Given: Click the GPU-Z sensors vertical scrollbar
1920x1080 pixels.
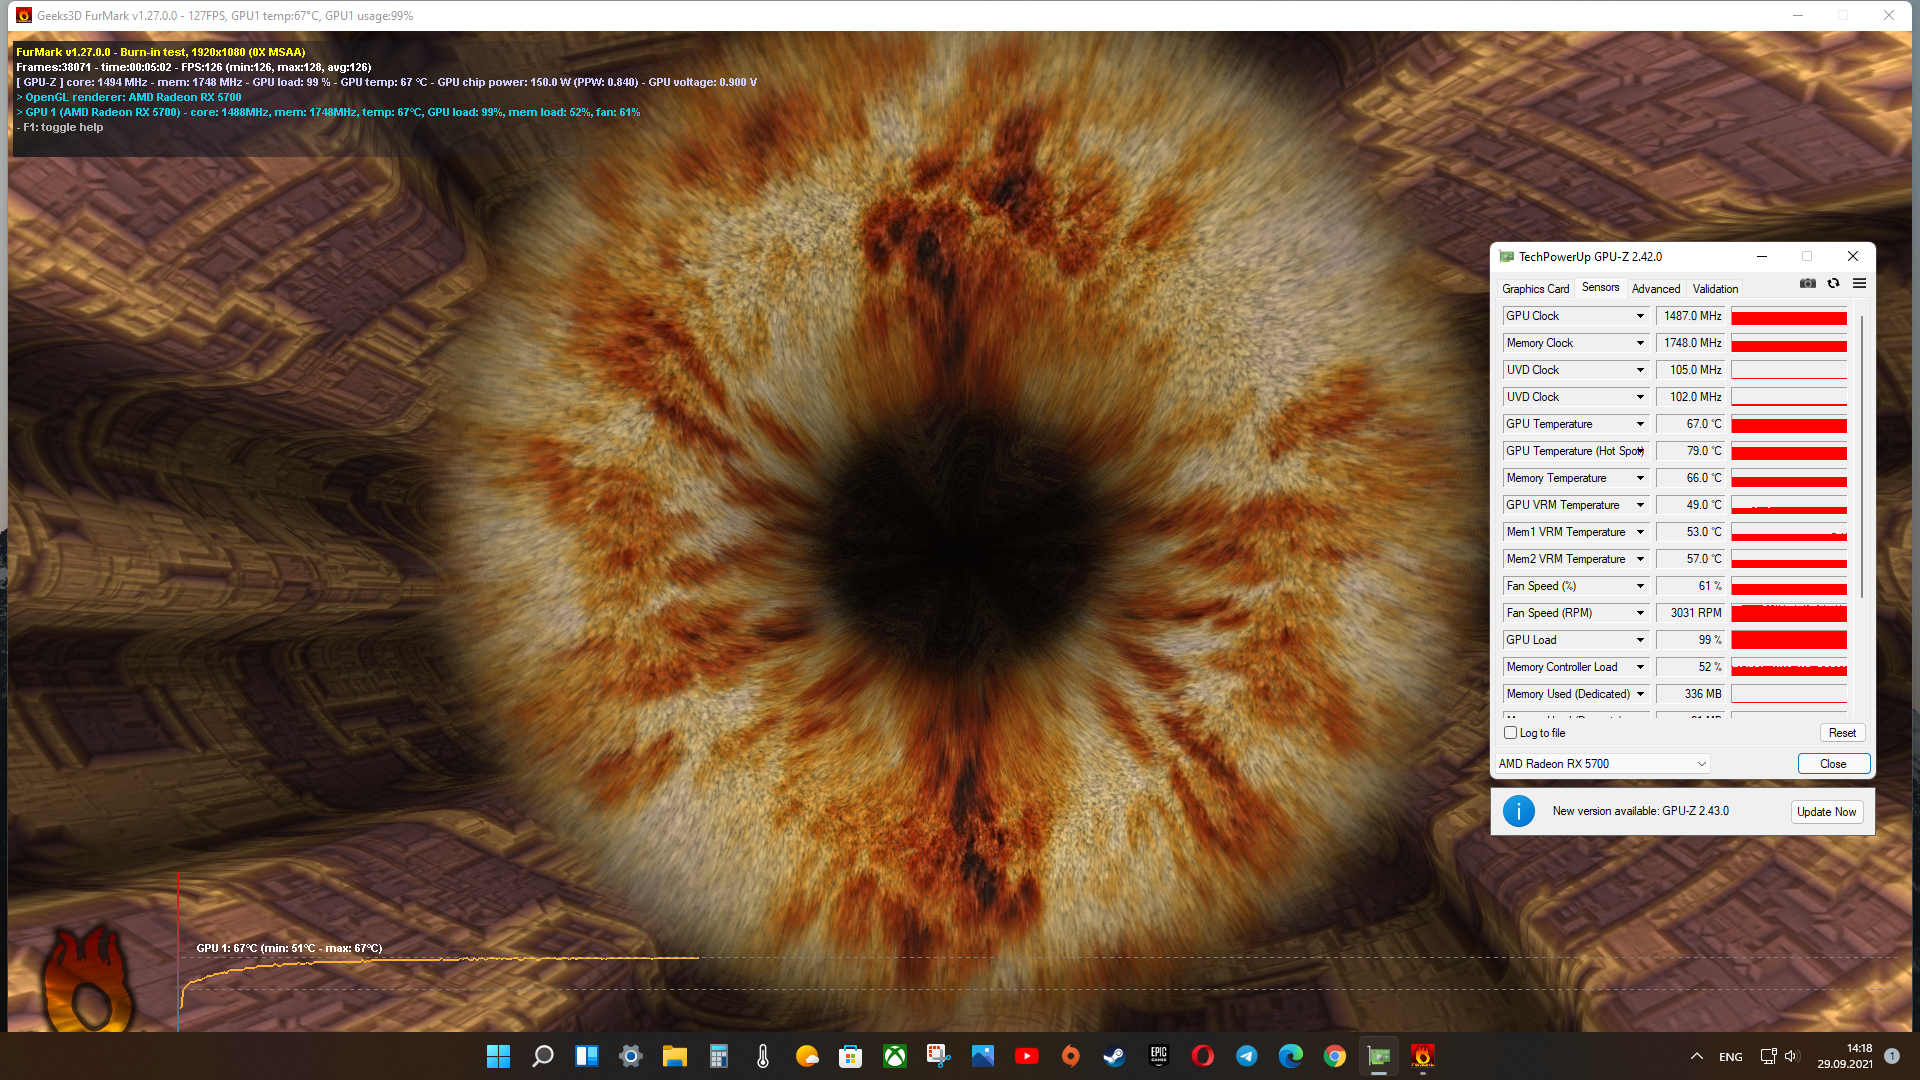Looking at the screenshot, I should coord(1861,455).
